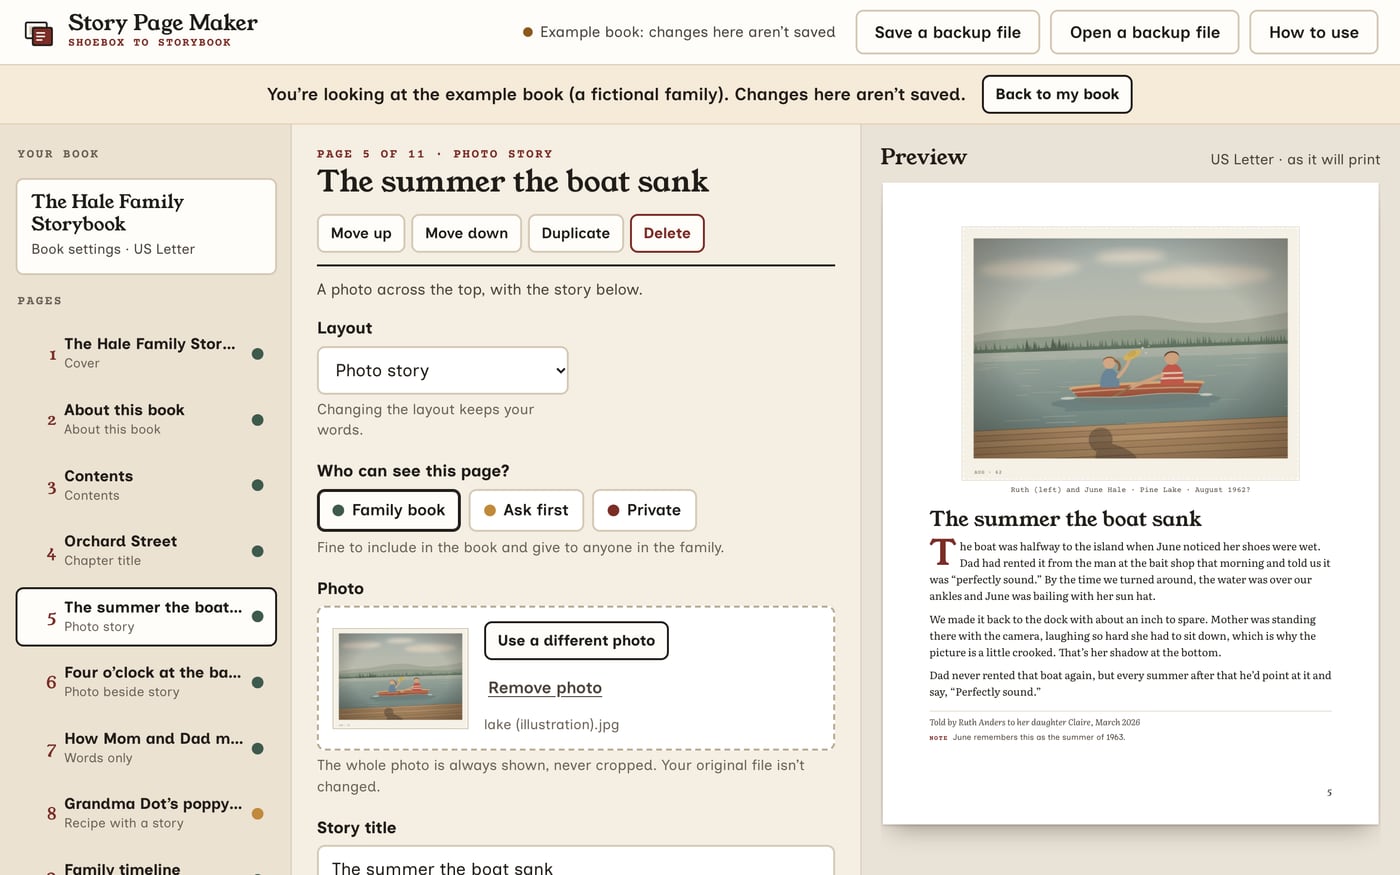Click Use a different photo button
Screen dimensions: 1400x875
(x=576, y=641)
